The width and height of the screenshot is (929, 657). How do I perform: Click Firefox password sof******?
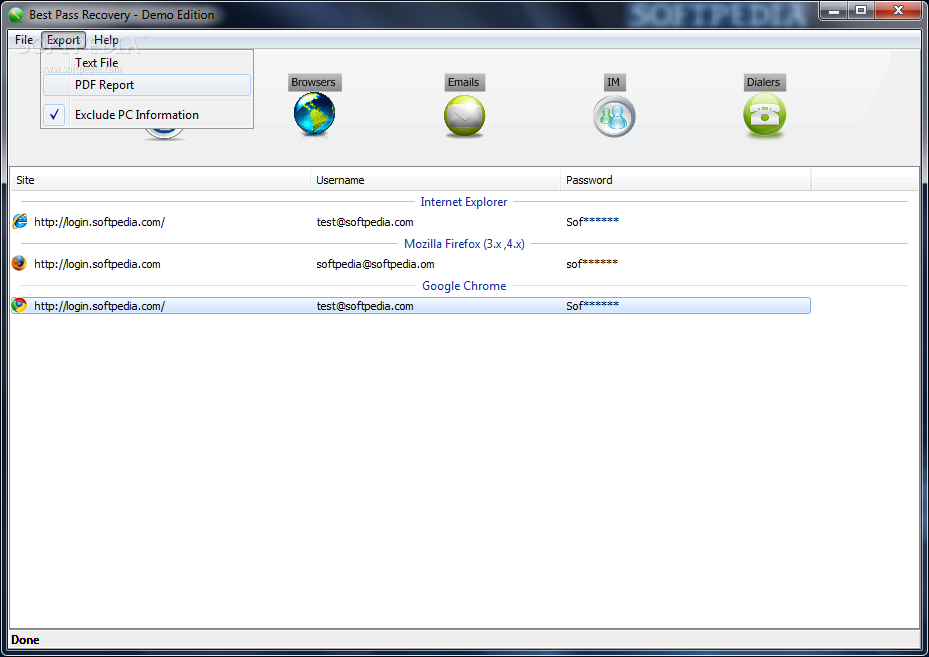592,264
